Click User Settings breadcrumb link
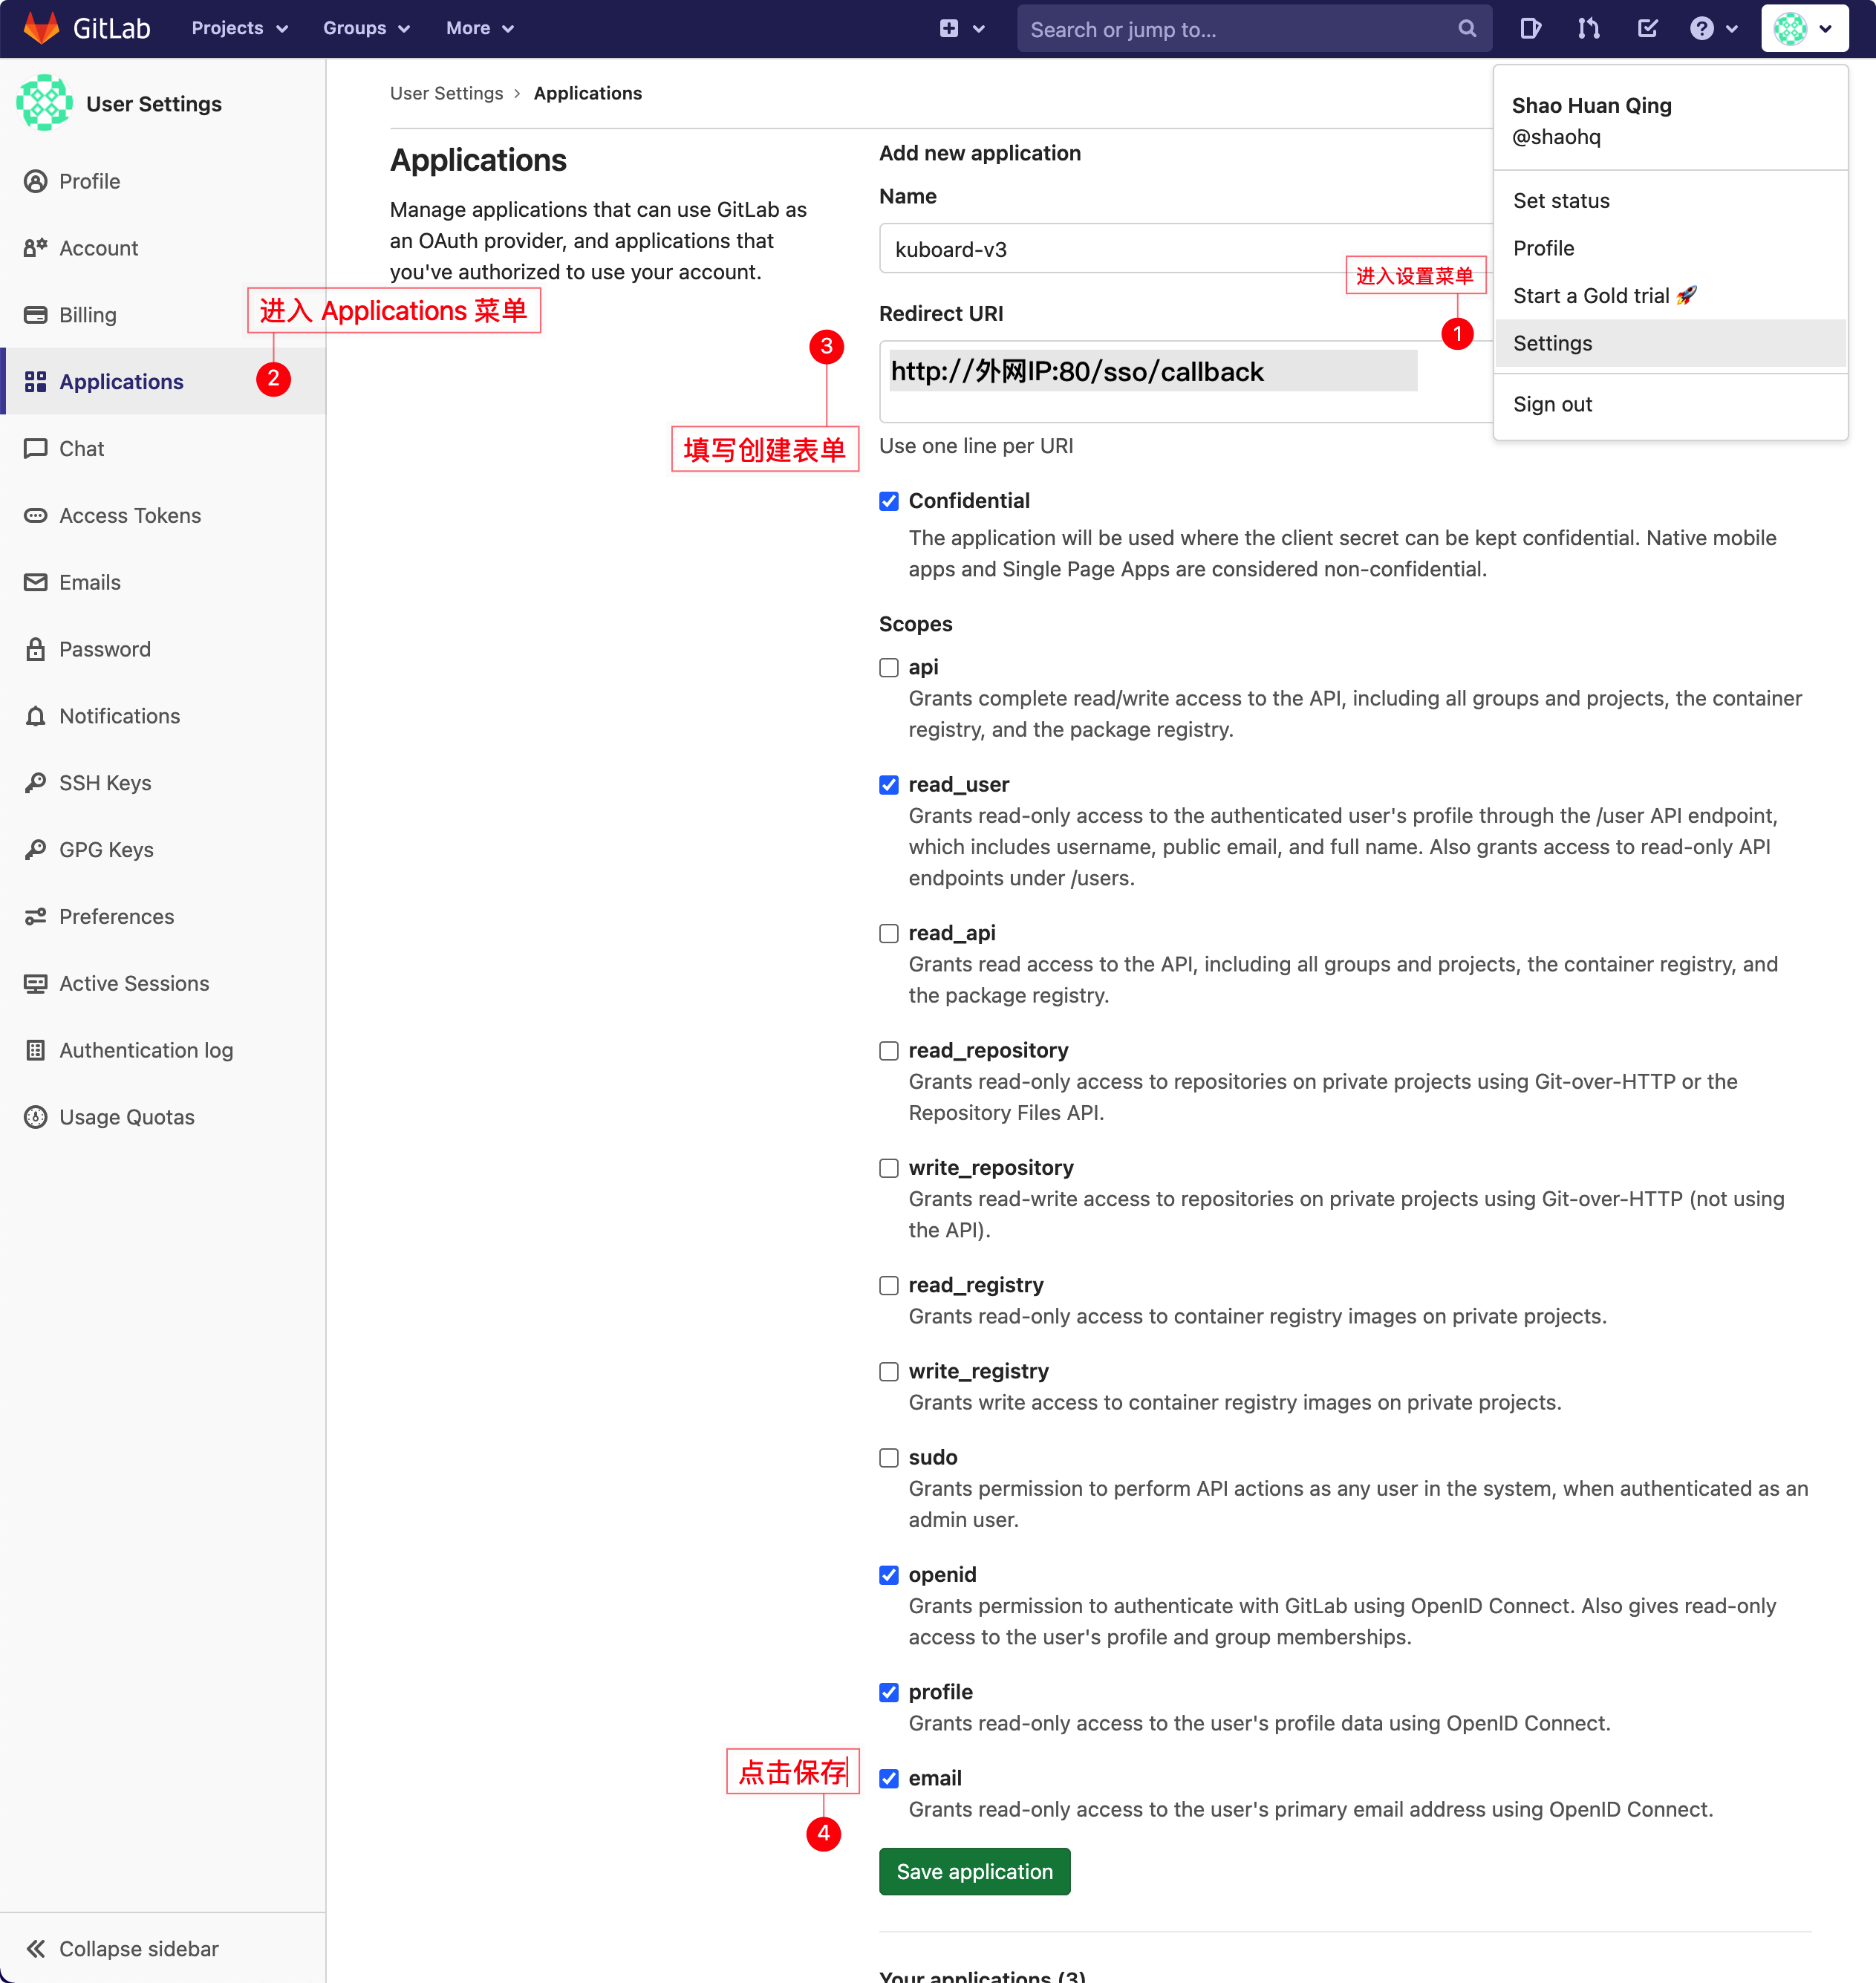This screenshot has width=1876, height=1983. click(446, 93)
